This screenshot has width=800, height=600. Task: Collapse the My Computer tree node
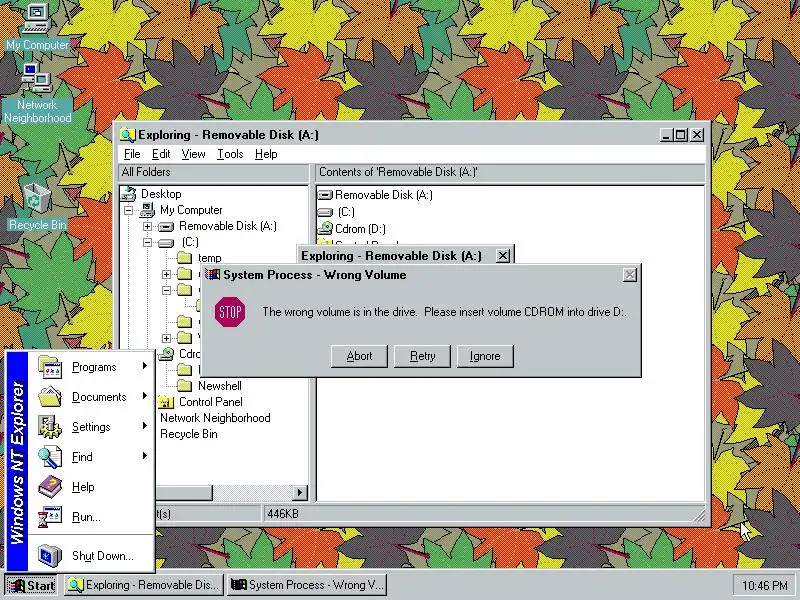129,210
